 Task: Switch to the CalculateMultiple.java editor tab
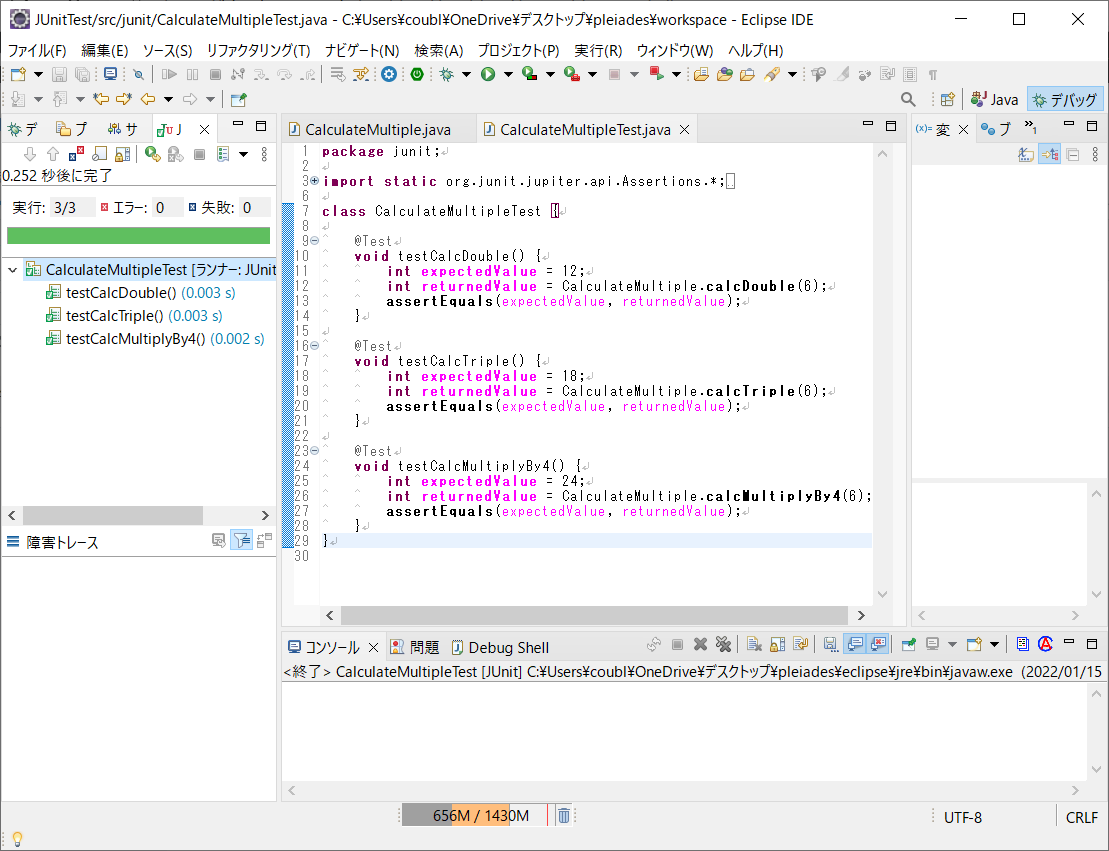[378, 129]
